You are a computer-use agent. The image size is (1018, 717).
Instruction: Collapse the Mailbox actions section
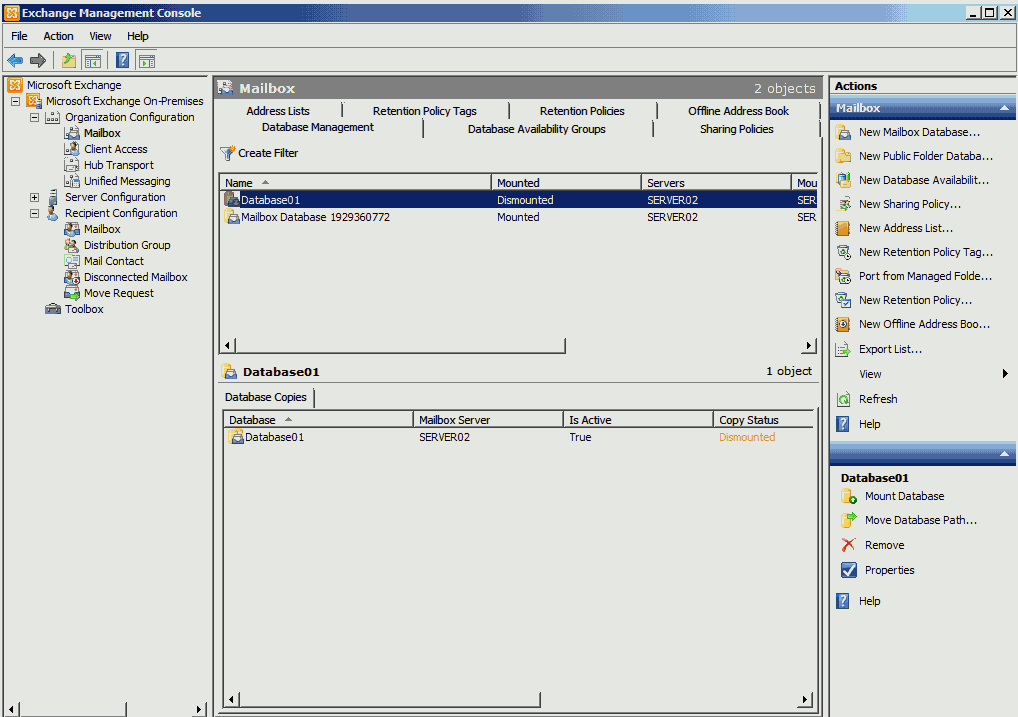coord(1004,108)
